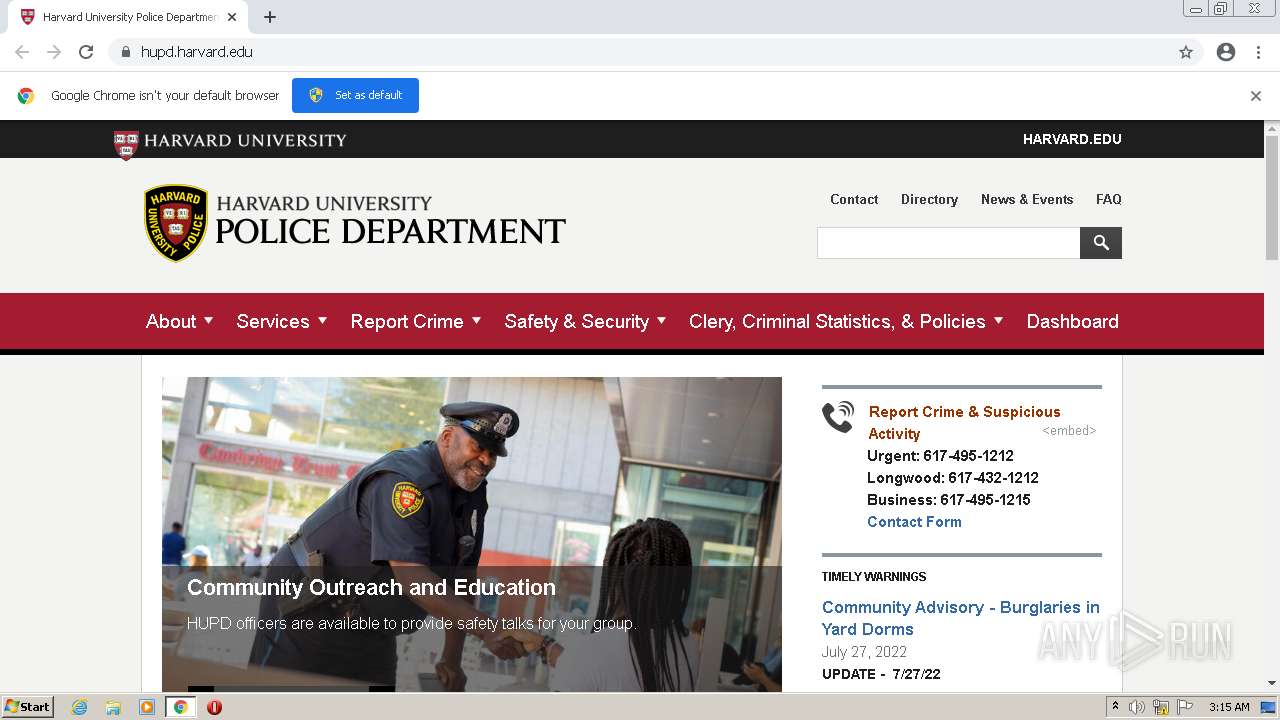
Task: Expand Clery, Criminal Statistics, & Policies menu
Action: [x=846, y=321]
